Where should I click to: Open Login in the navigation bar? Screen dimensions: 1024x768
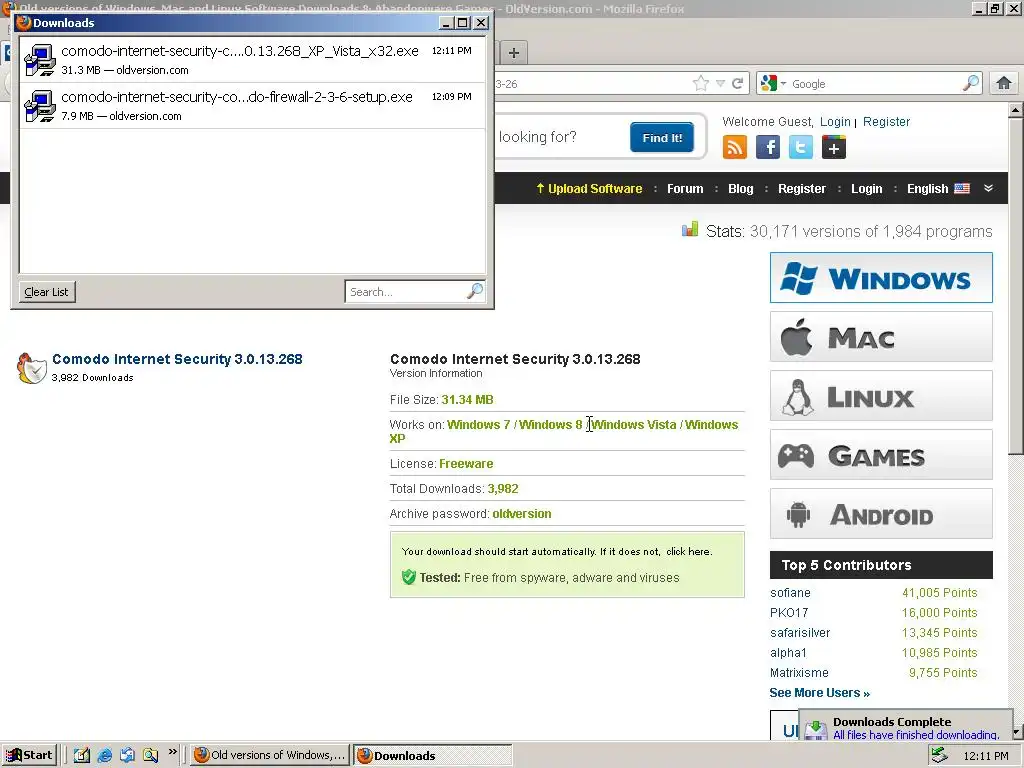(867, 189)
